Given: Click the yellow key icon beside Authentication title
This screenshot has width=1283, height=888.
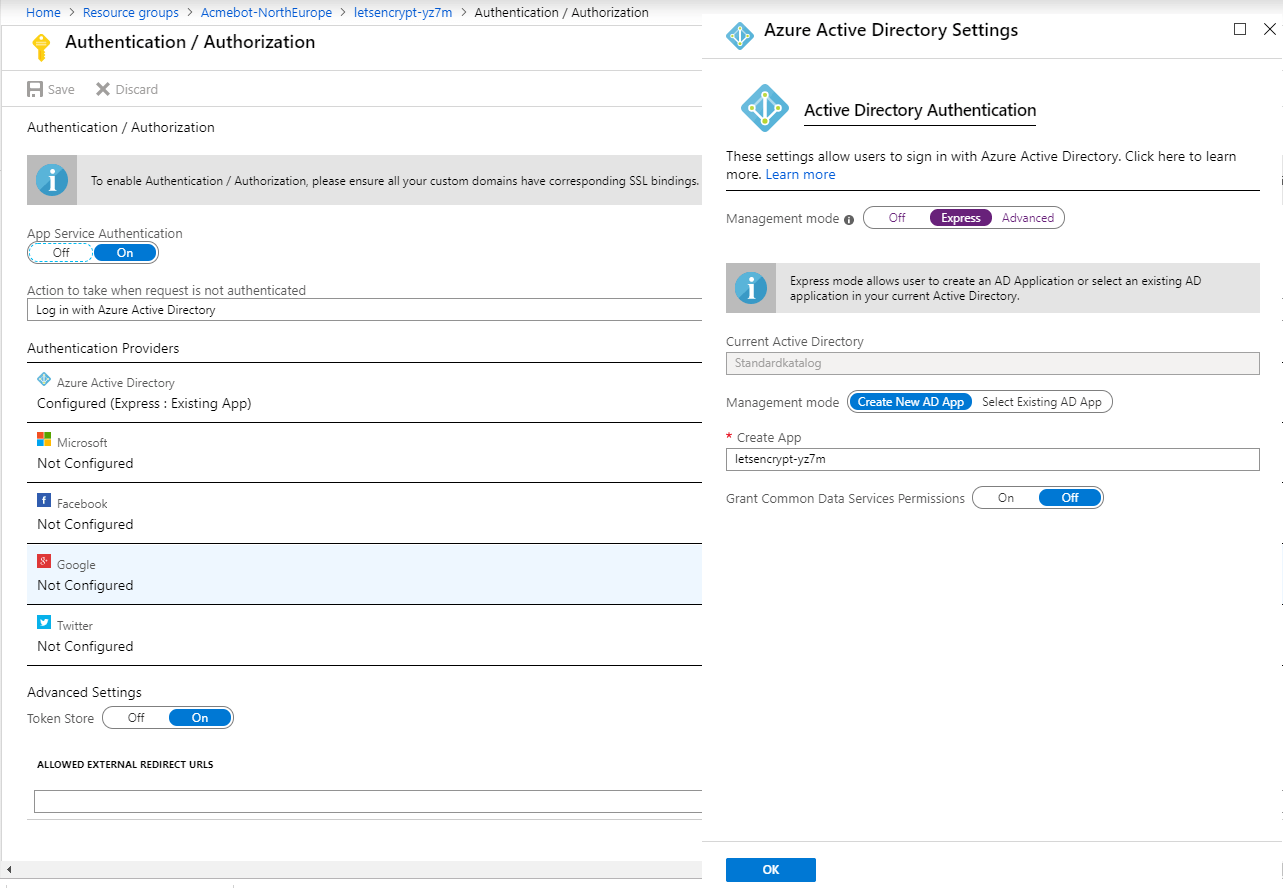Looking at the screenshot, I should (41, 46).
